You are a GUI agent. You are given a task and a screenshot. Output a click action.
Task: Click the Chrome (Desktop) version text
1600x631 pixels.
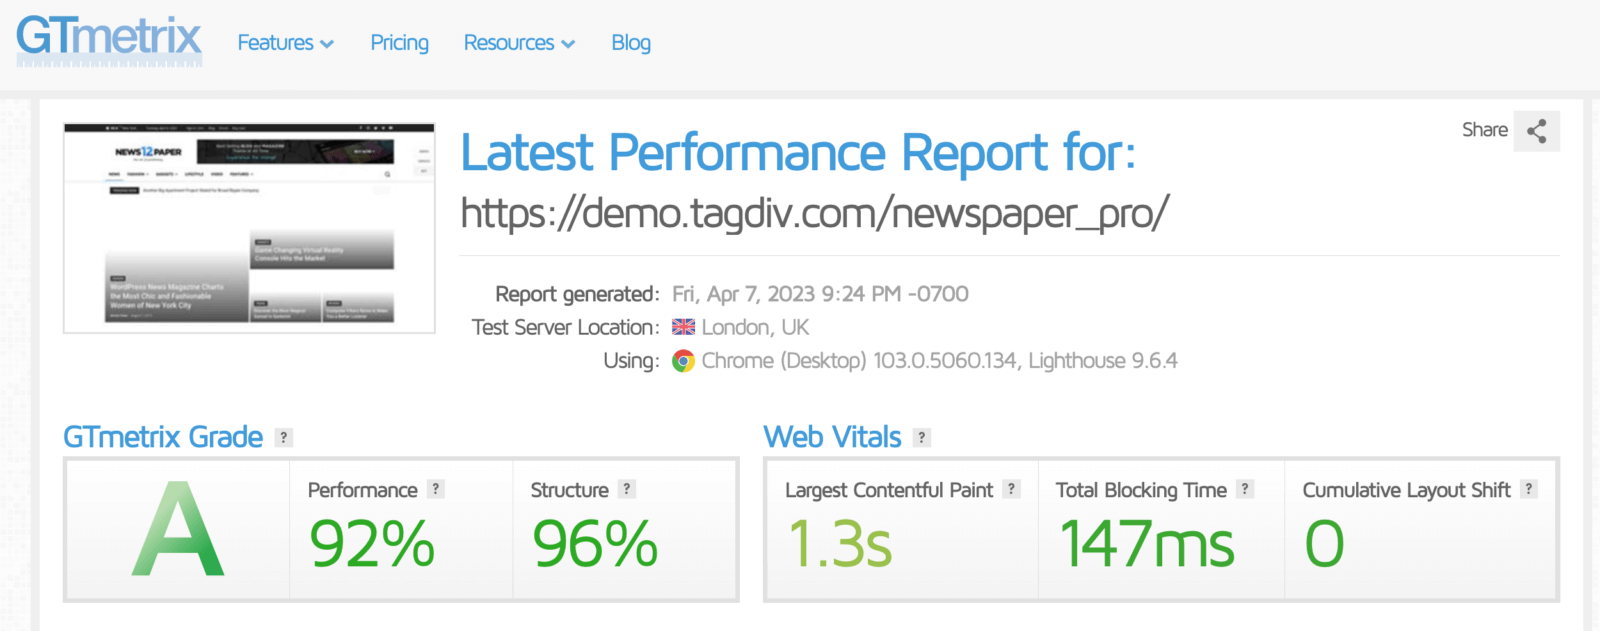(939, 361)
